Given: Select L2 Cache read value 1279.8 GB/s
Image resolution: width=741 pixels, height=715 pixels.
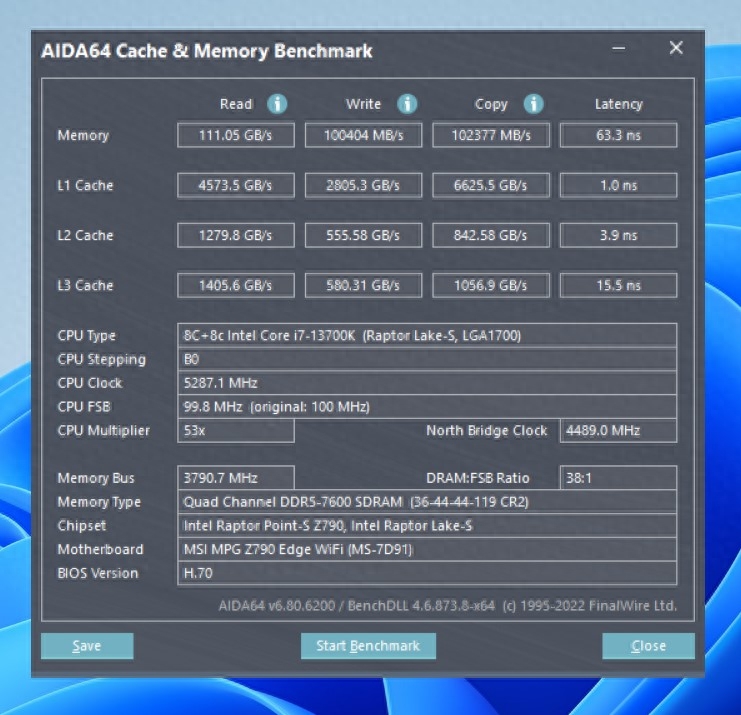Looking at the screenshot, I should point(236,235).
